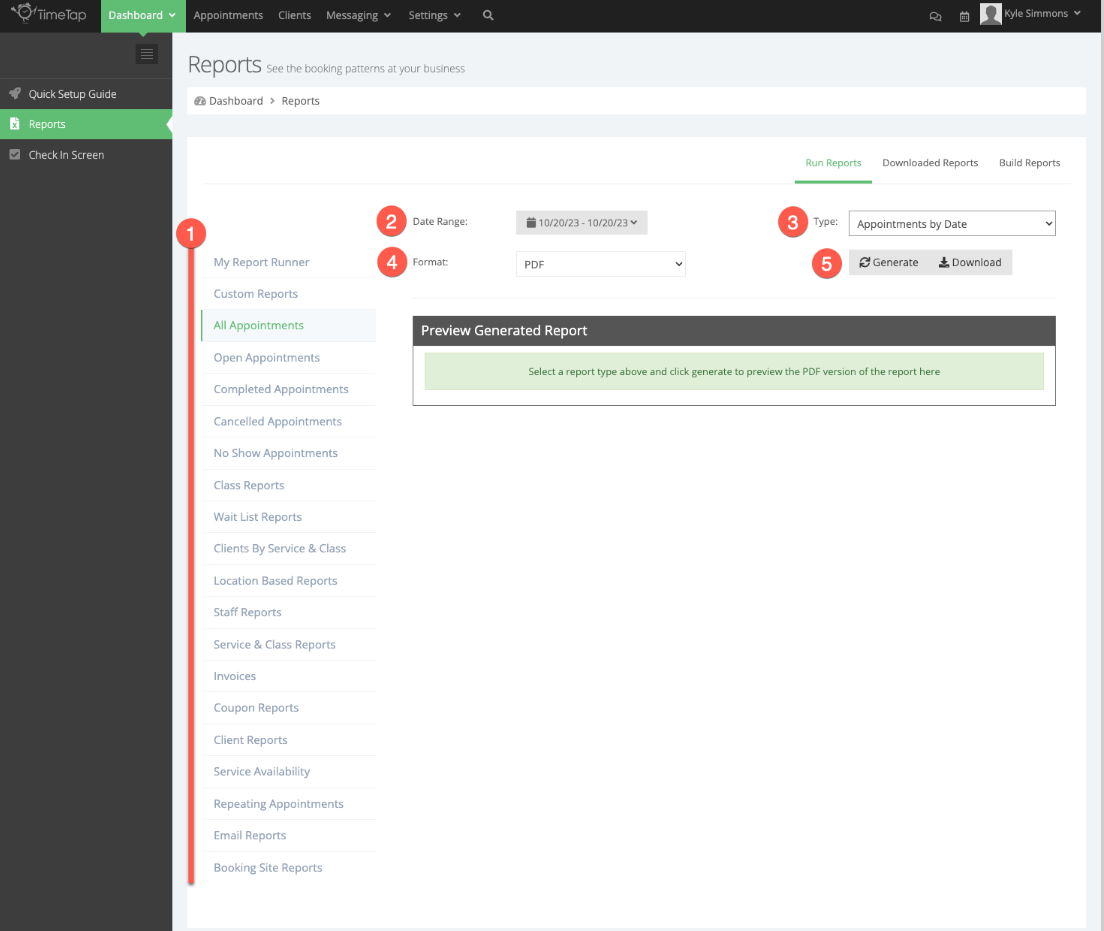Open the calendar icon in top bar
1104x931 pixels.
(x=963, y=15)
